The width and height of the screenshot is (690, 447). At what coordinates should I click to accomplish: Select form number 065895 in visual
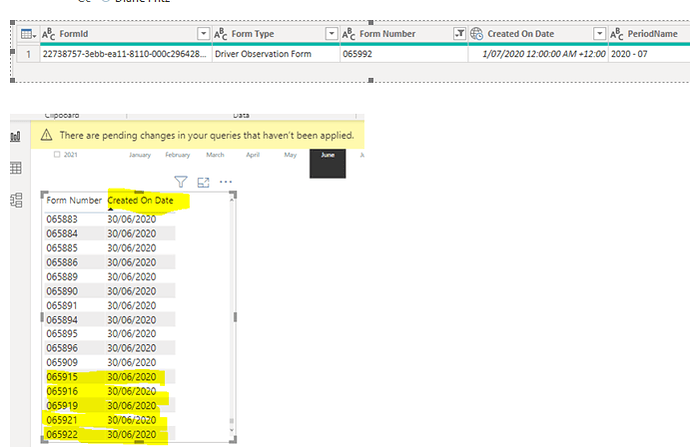62,333
